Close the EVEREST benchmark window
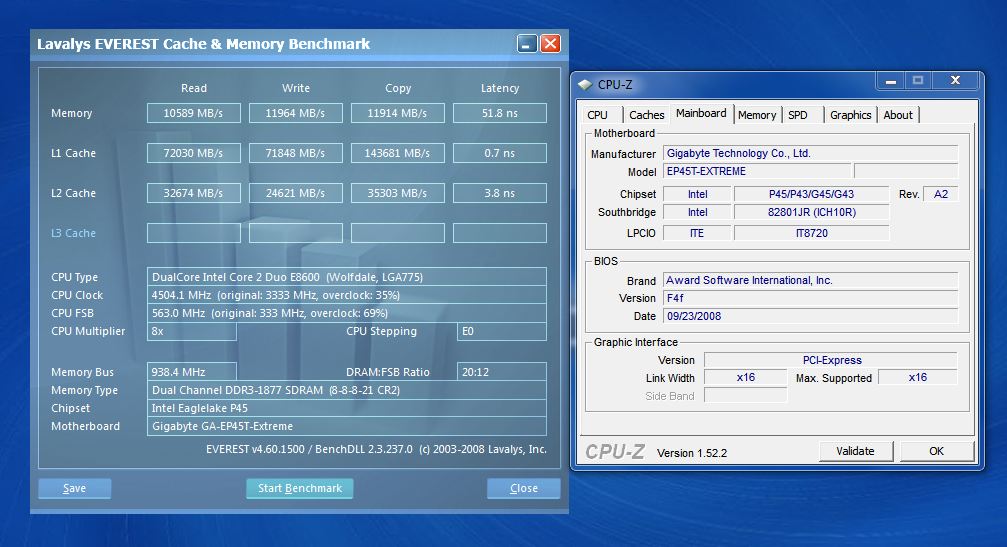The image size is (1007, 547). [x=550, y=44]
